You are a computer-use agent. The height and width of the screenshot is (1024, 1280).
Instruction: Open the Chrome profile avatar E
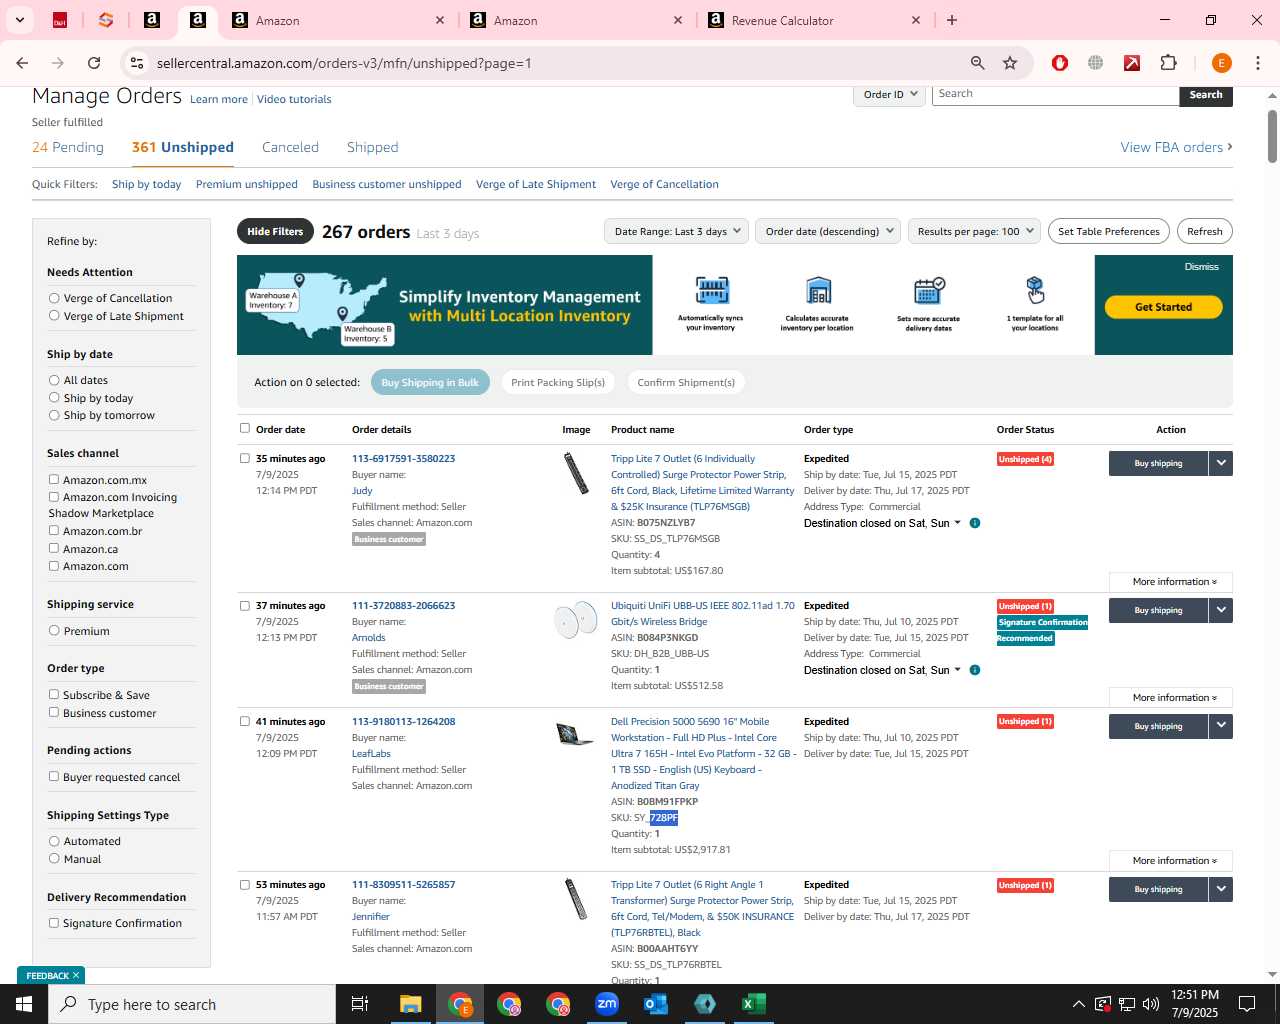point(1221,63)
